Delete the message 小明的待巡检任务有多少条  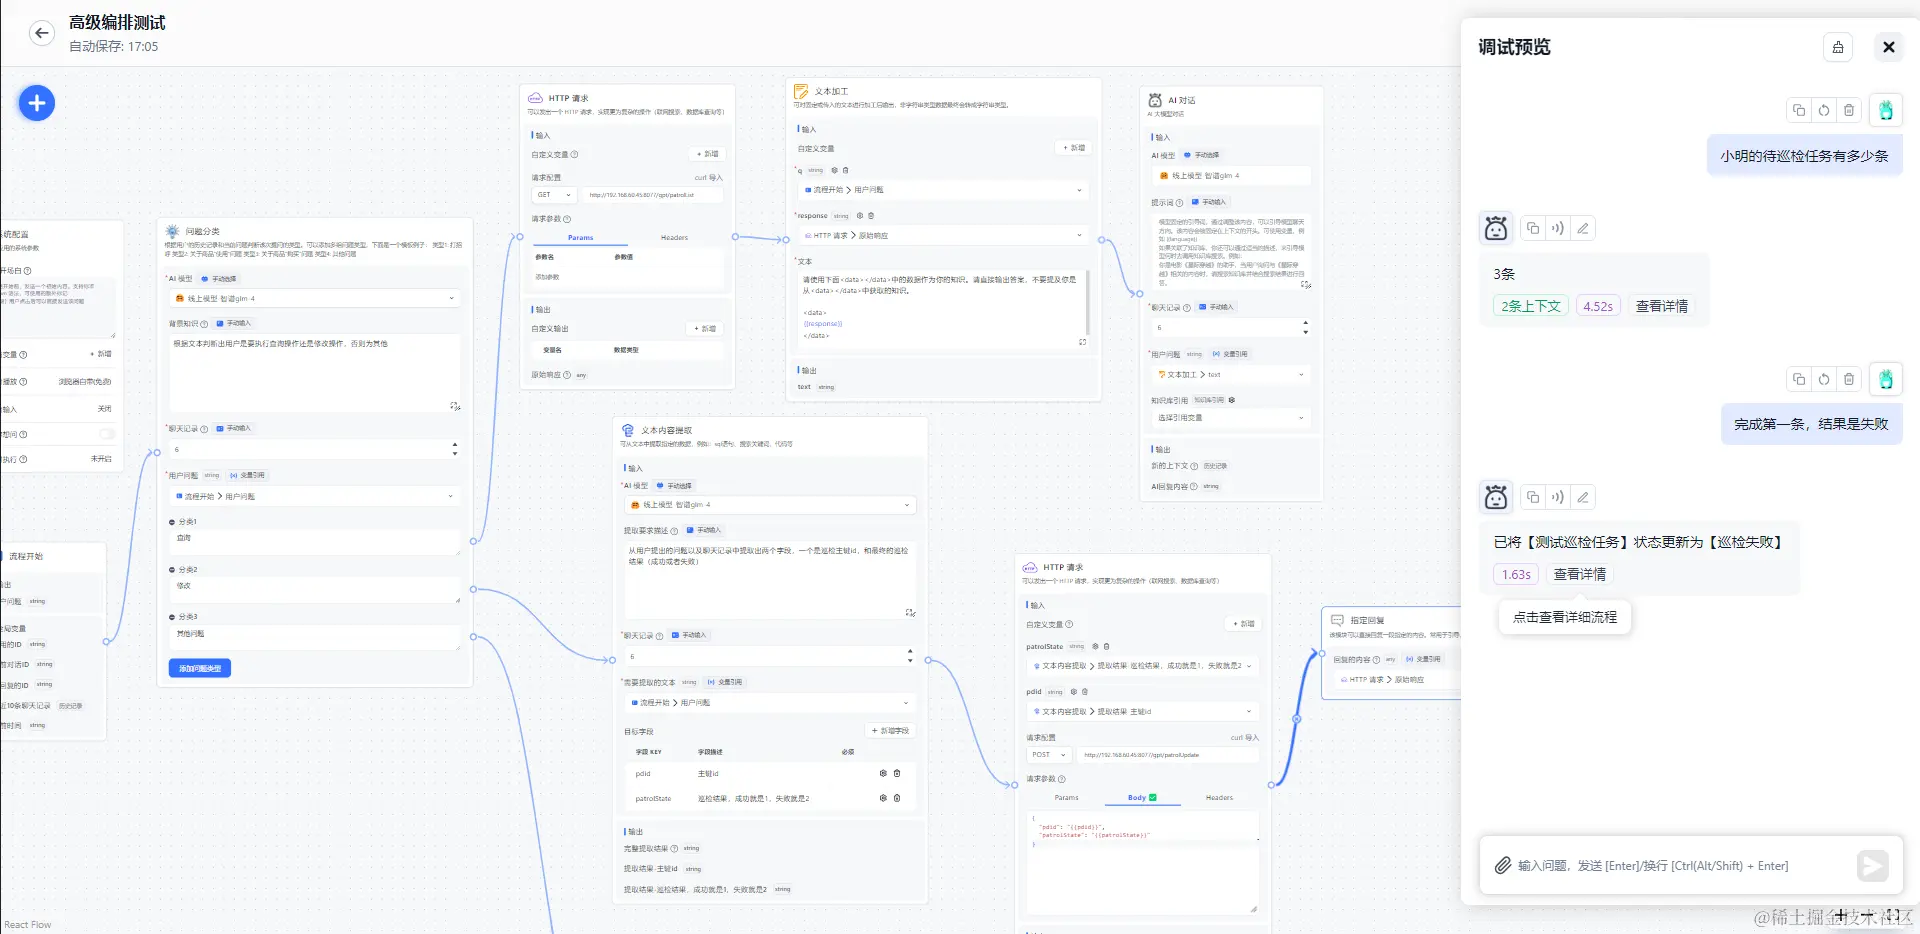(1849, 111)
